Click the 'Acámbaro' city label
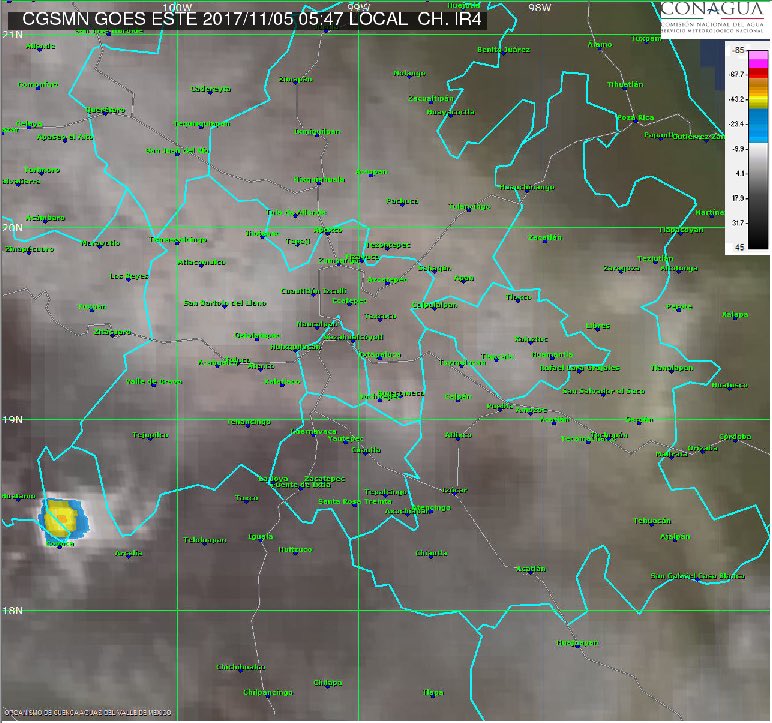This screenshot has width=772, height=723. pyautogui.click(x=45, y=218)
